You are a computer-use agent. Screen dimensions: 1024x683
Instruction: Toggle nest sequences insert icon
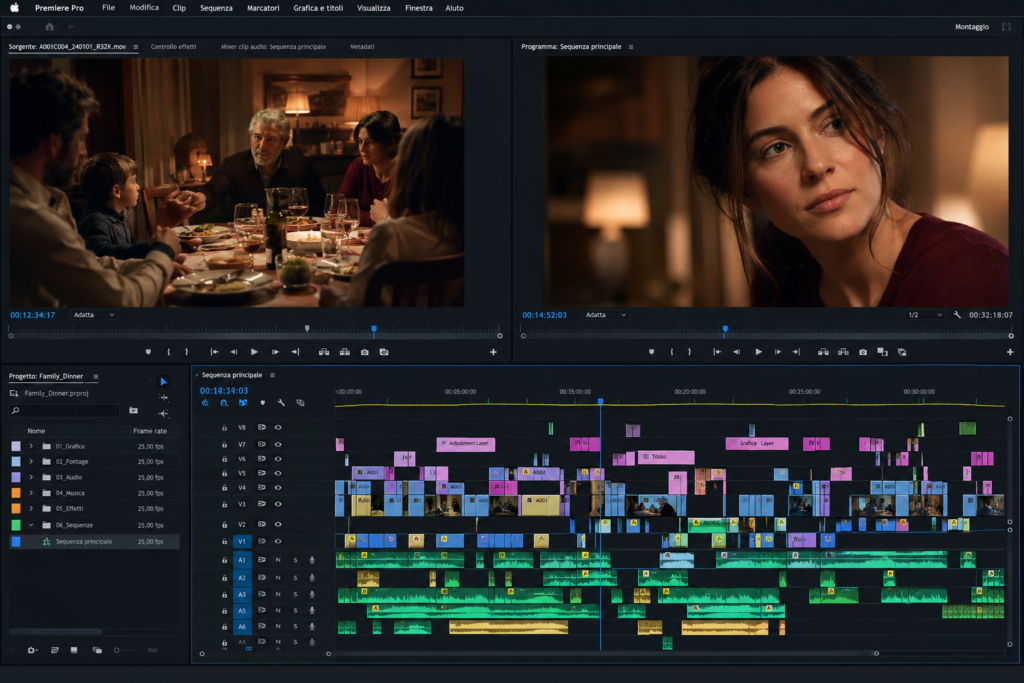205,403
